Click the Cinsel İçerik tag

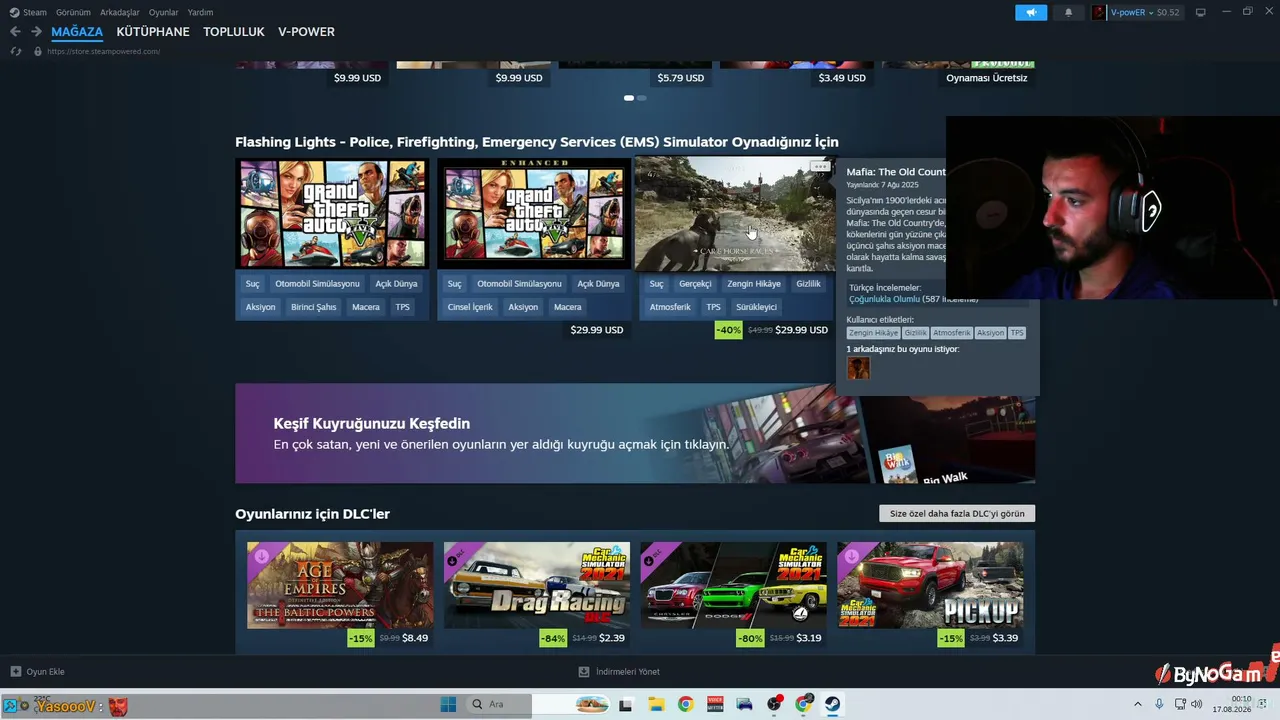tap(470, 307)
